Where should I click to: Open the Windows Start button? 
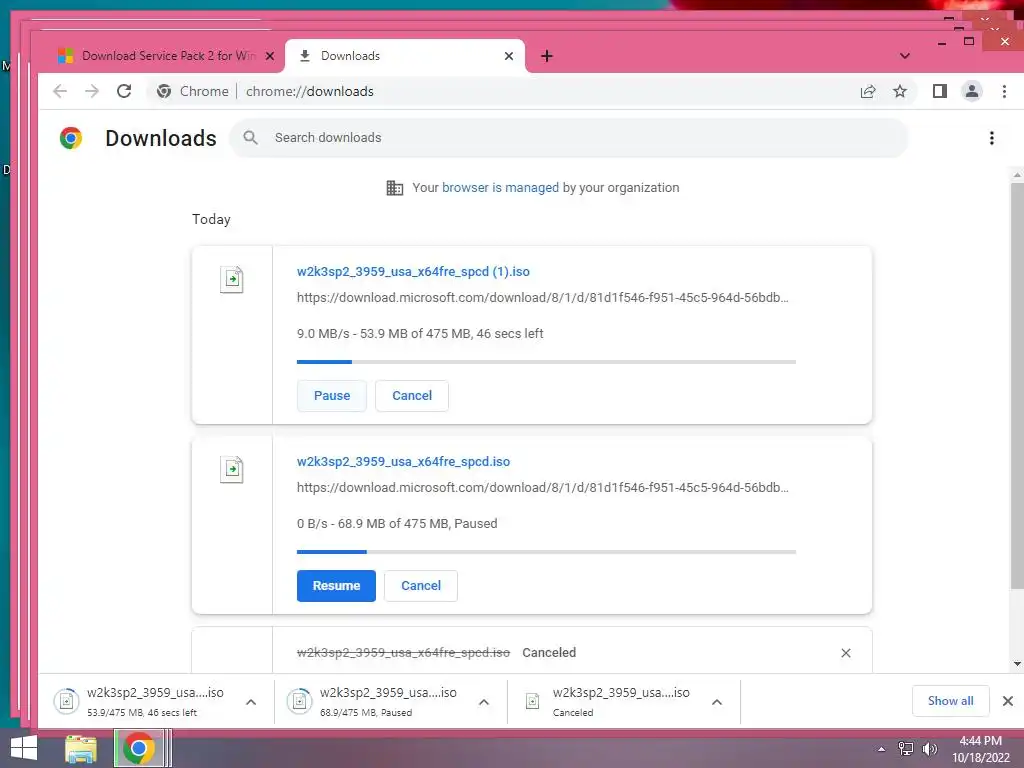click(x=24, y=748)
